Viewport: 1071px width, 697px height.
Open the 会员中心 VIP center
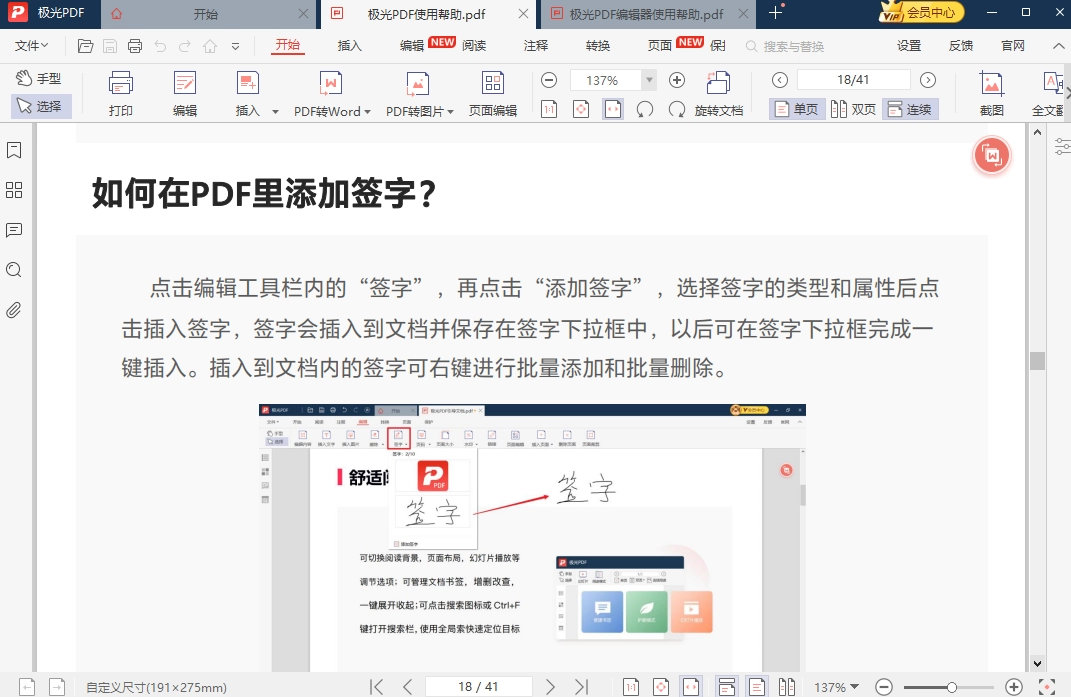click(x=921, y=12)
